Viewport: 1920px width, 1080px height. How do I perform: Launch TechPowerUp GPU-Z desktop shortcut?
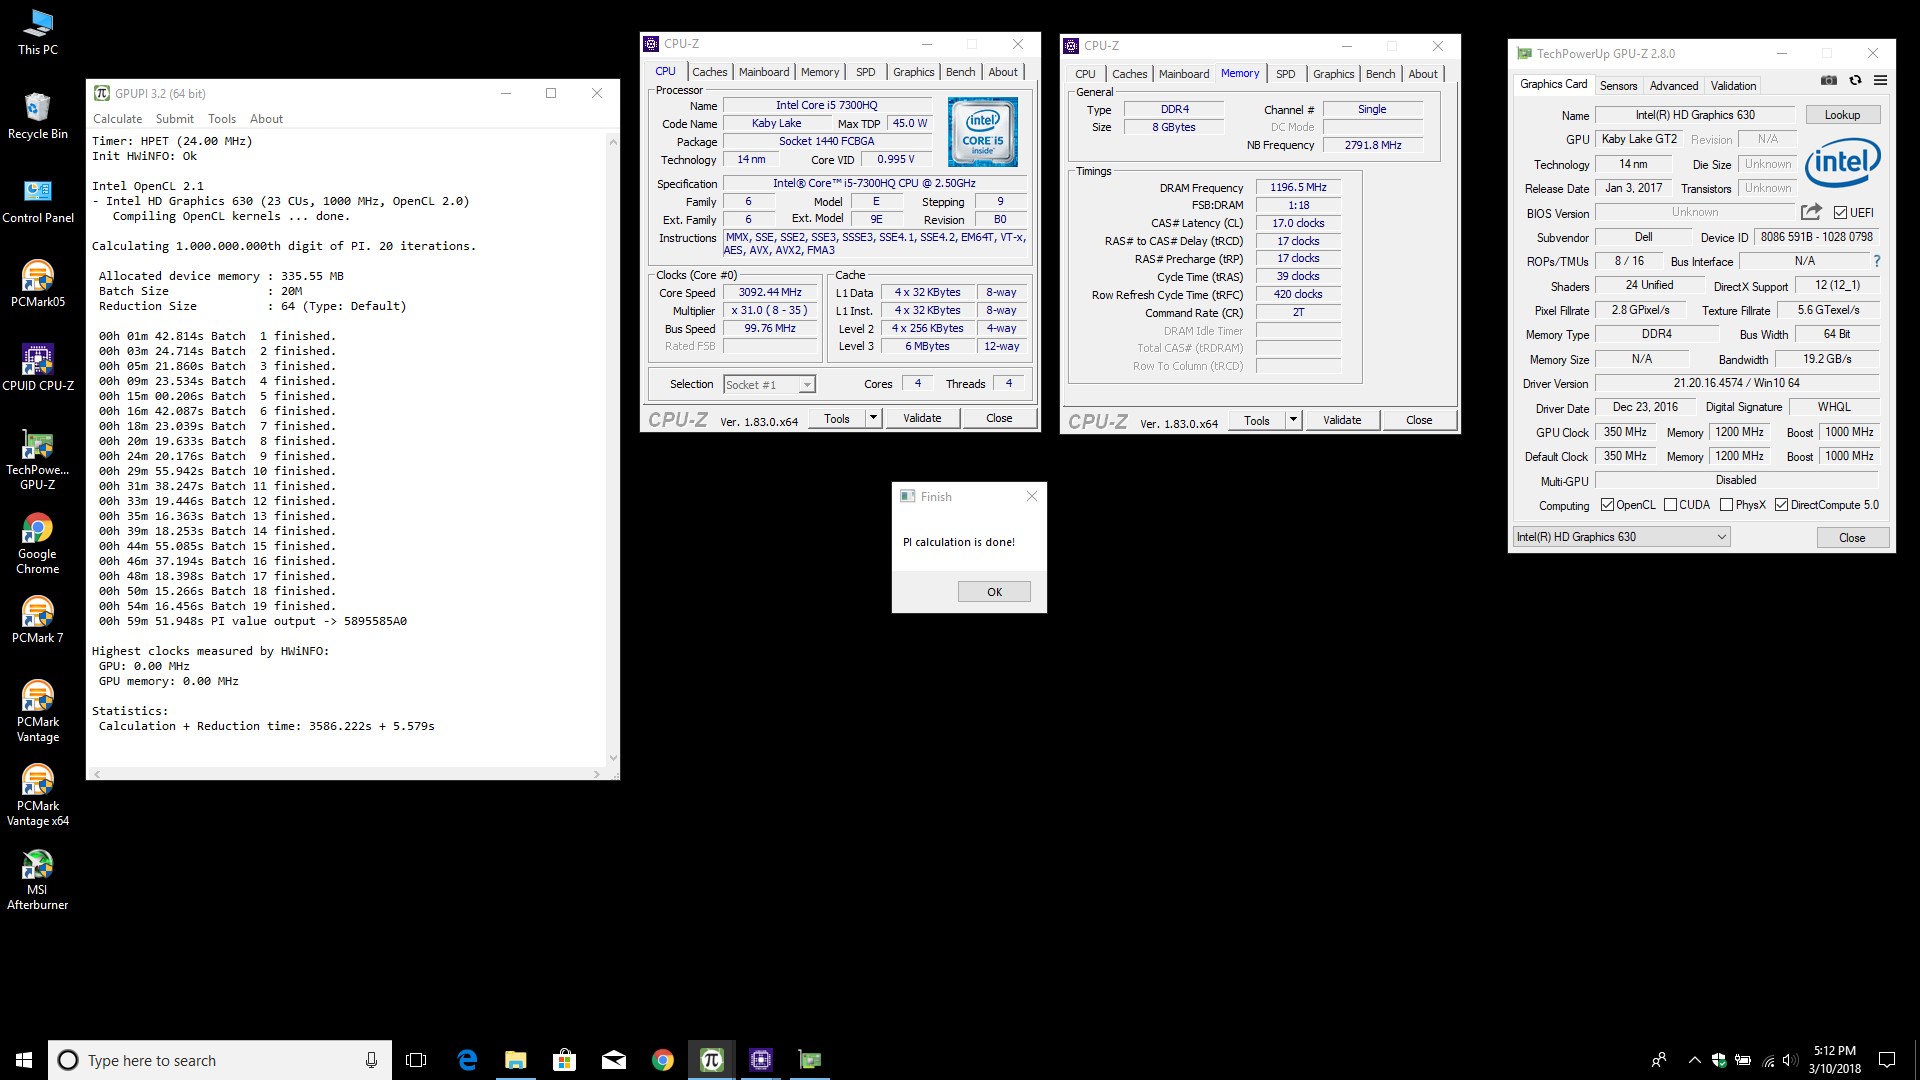38,460
